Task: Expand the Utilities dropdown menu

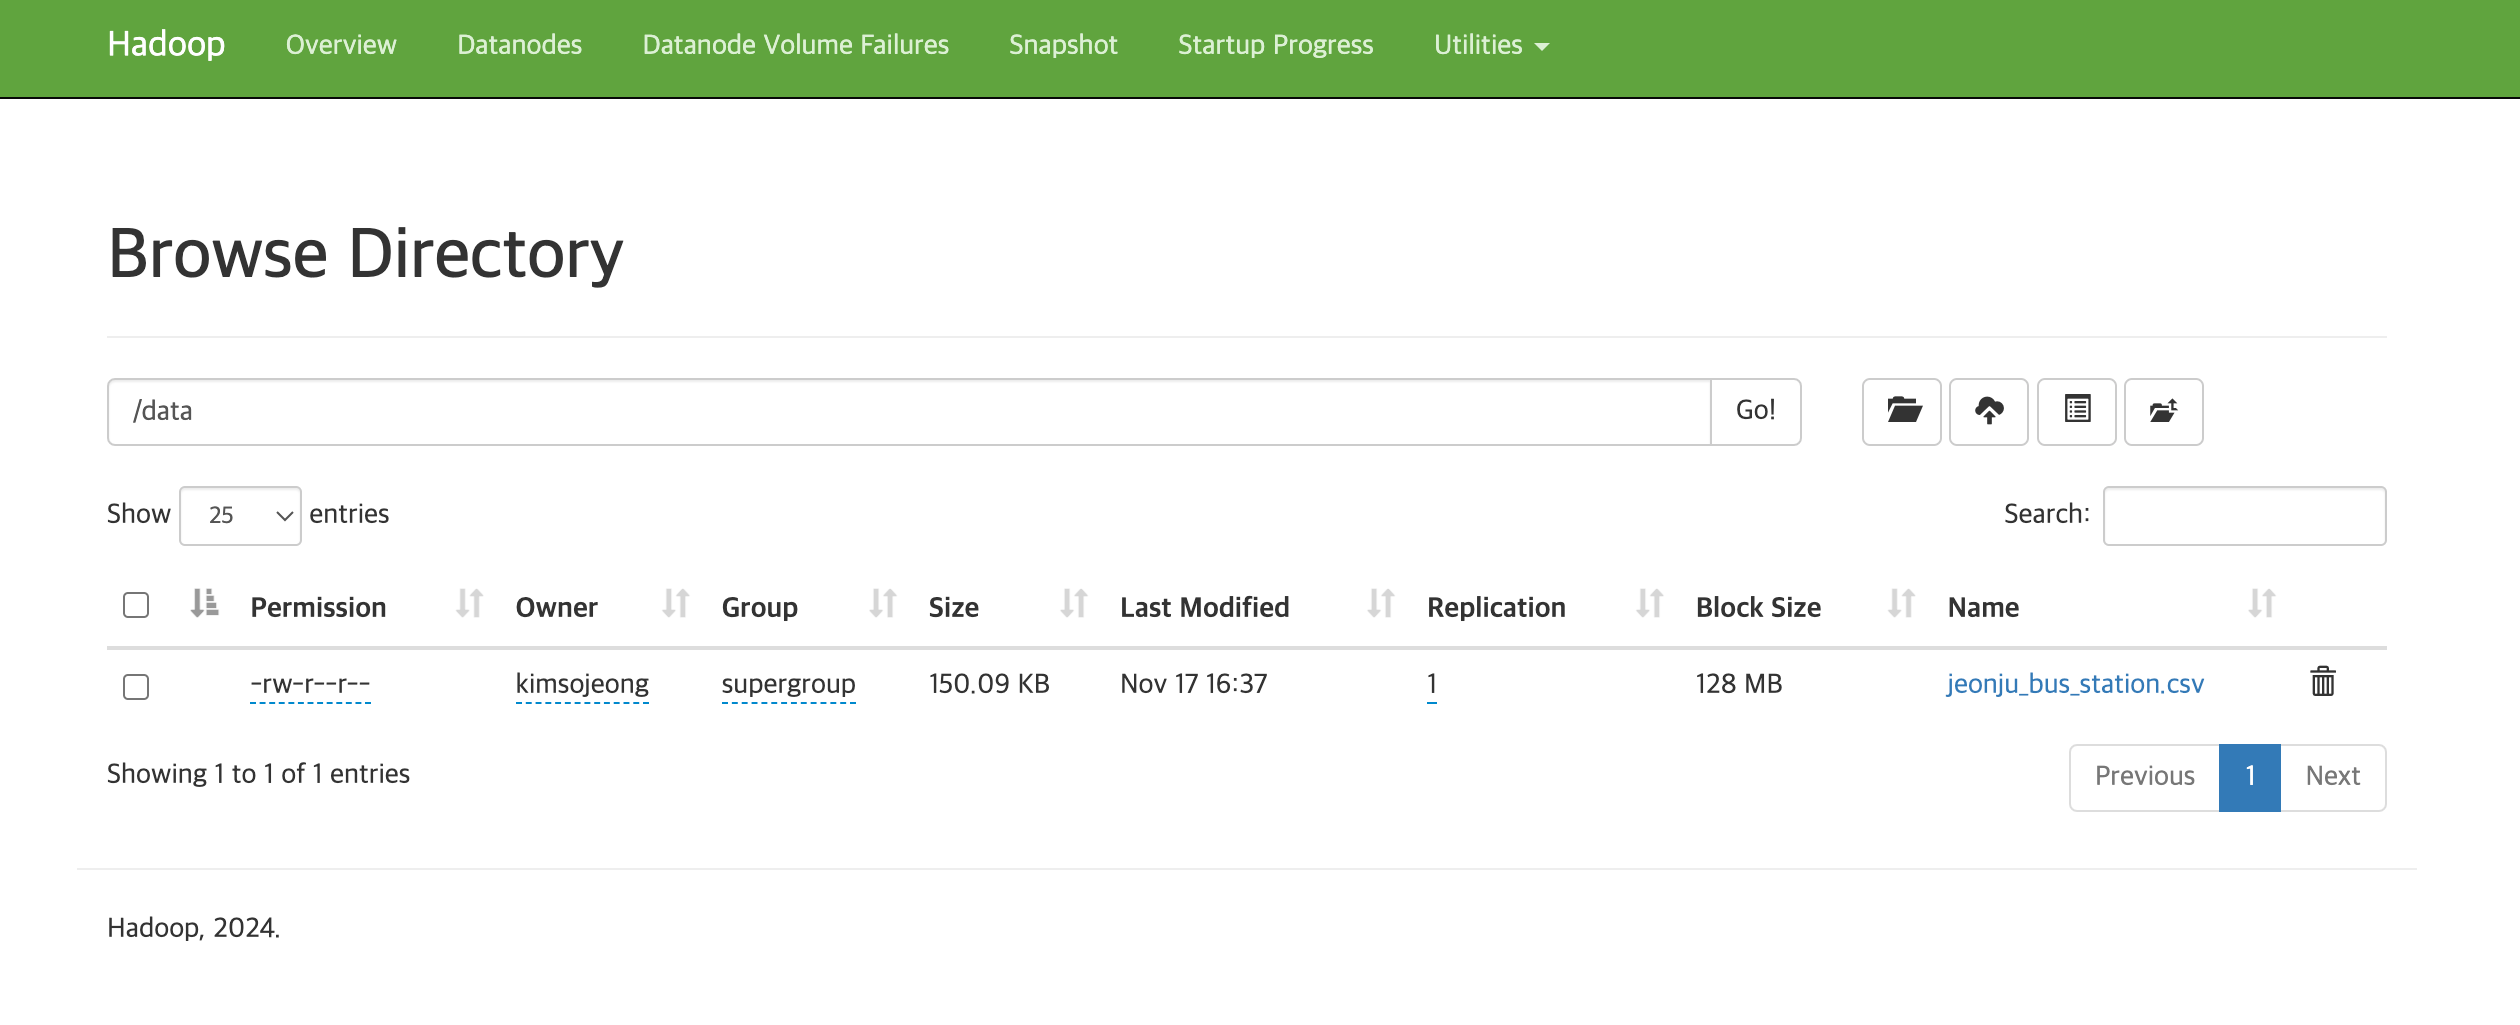Action: [x=1491, y=45]
